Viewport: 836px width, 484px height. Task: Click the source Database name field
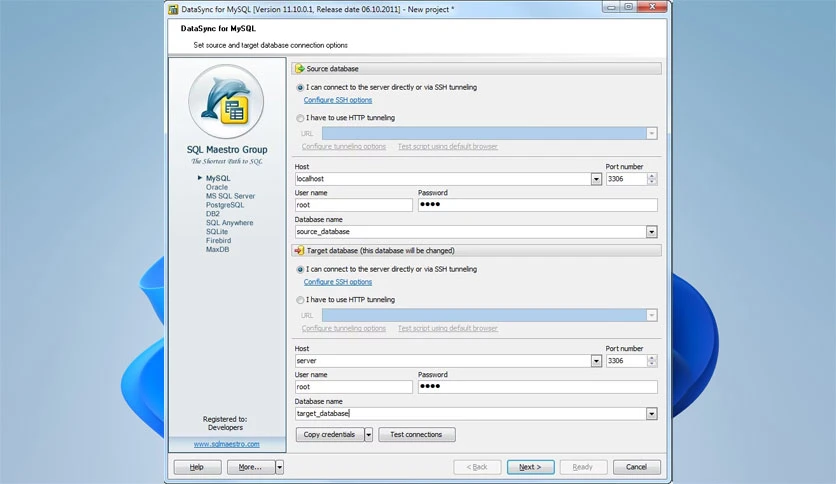click(x=471, y=232)
